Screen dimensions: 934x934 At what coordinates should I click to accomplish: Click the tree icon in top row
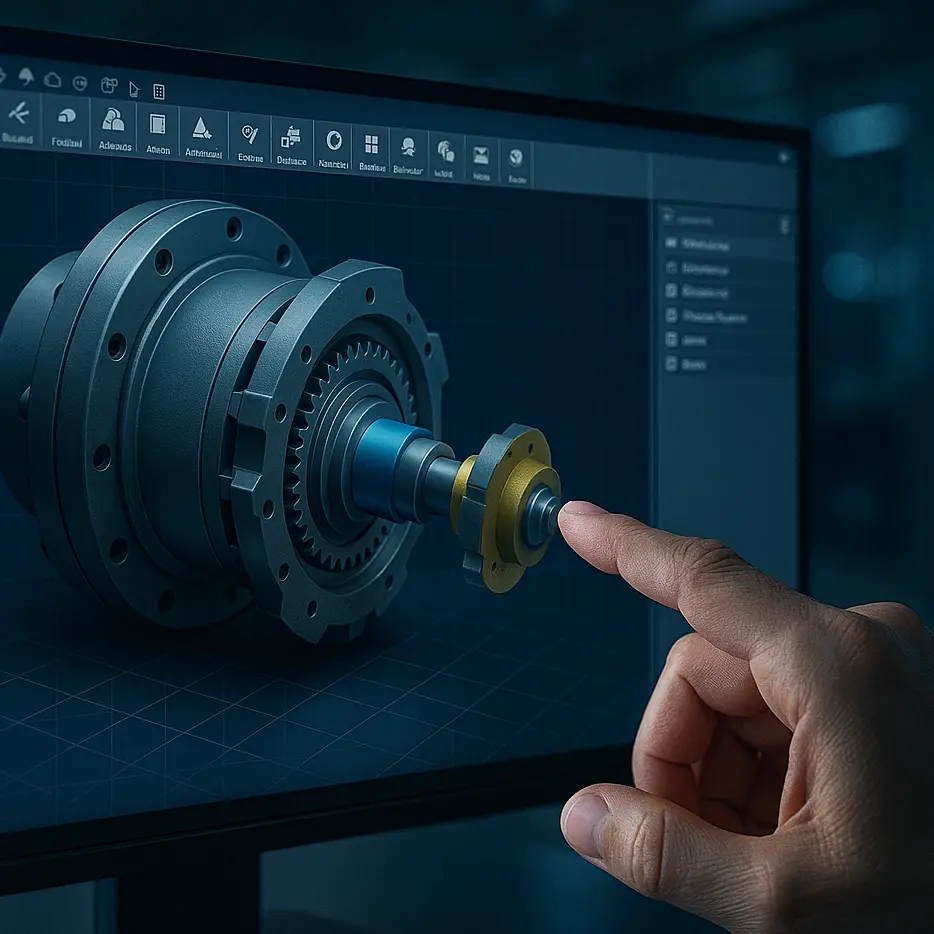(x=25, y=76)
